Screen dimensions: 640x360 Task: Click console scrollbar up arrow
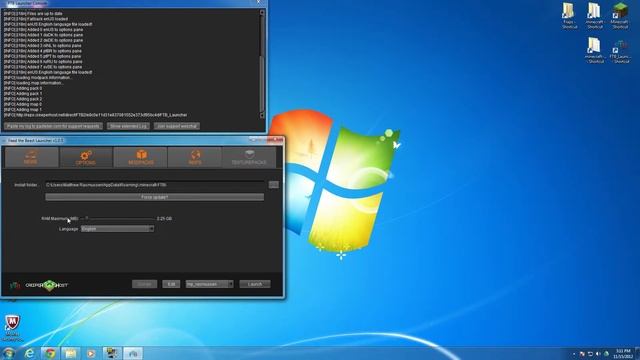pos(262,13)
